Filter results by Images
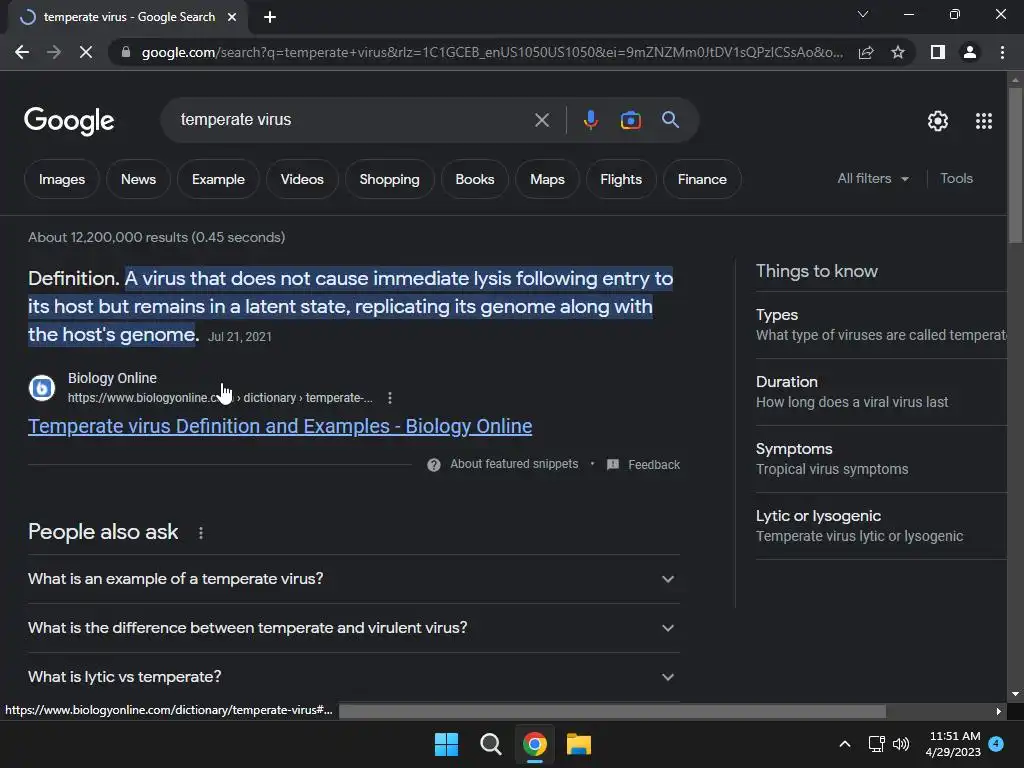The width and height of the screenshot is (1024, 768). click(62, 179)
